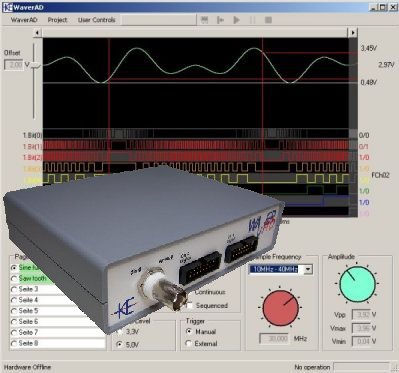The image size is (399, 373).
Task: Click the horizontal scrollbar above the waveform
Action: tap(195, 33)
